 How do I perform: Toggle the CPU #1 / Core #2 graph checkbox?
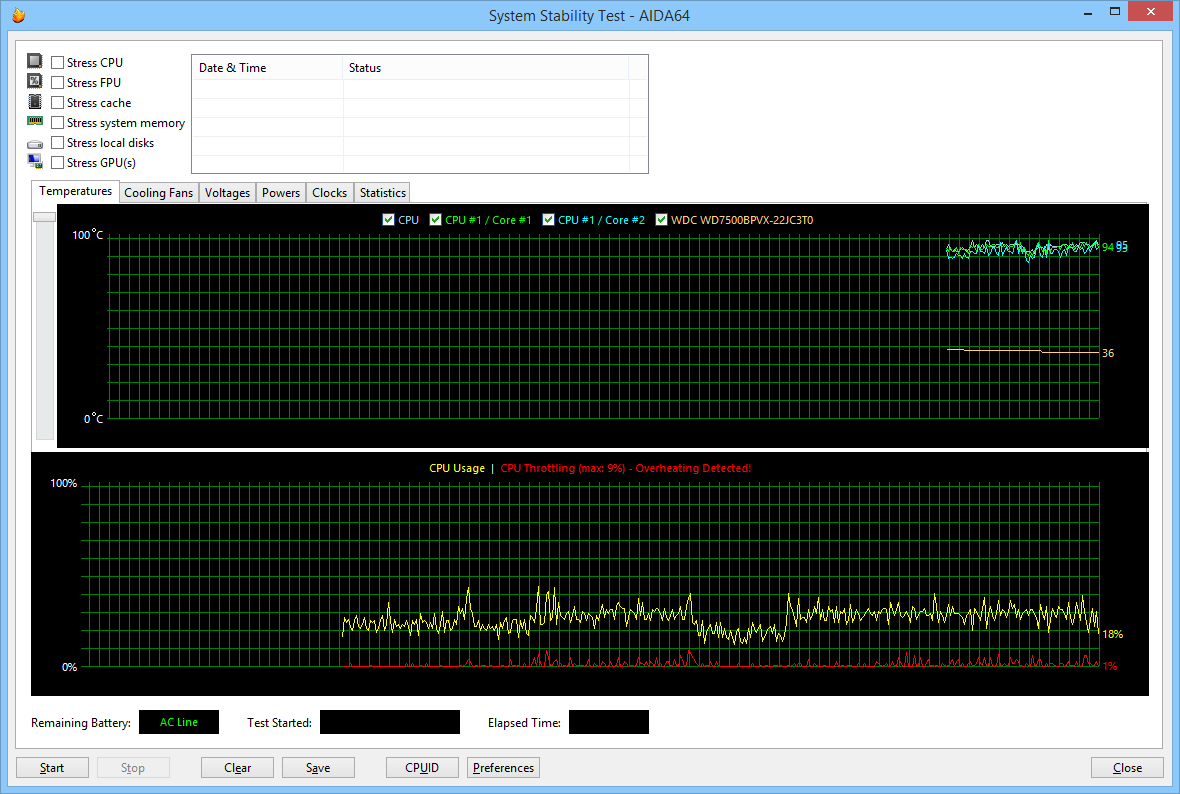pyautogui.click(x=549, y=220)
